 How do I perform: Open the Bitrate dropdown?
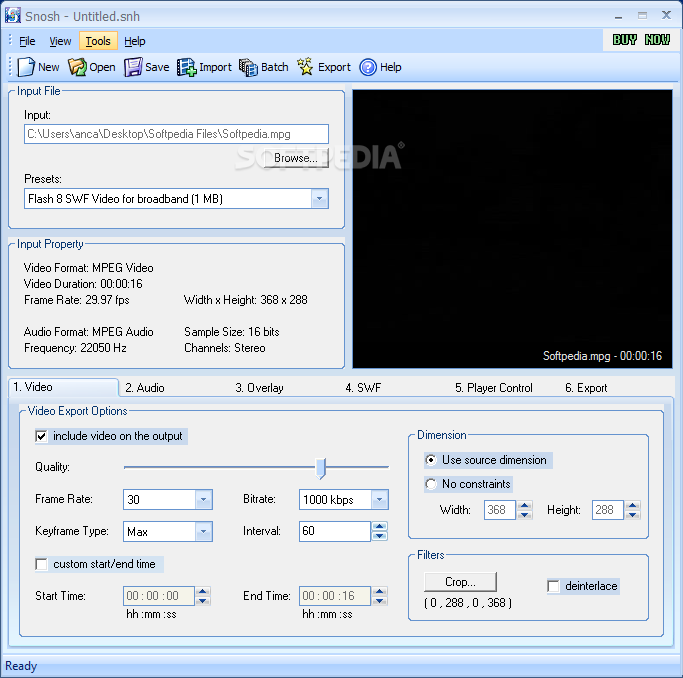[x=379, y=499]
